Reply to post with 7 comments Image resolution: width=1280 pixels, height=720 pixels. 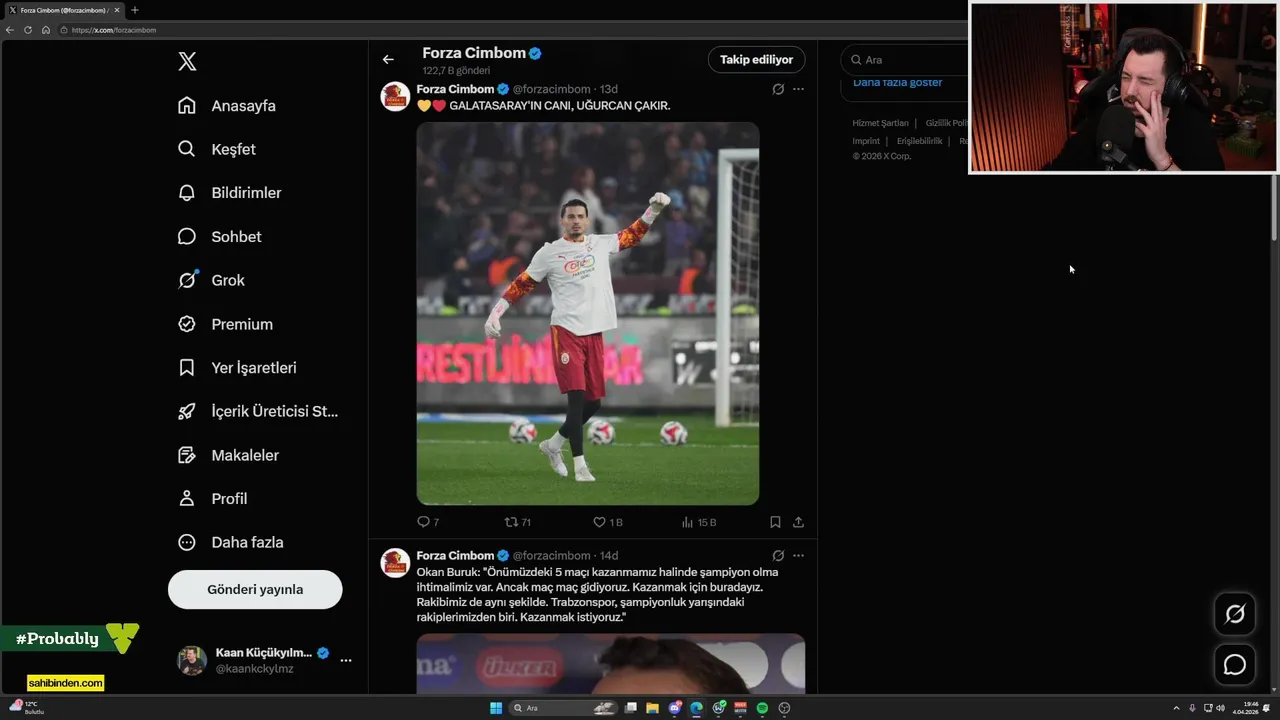coord(428,522)
